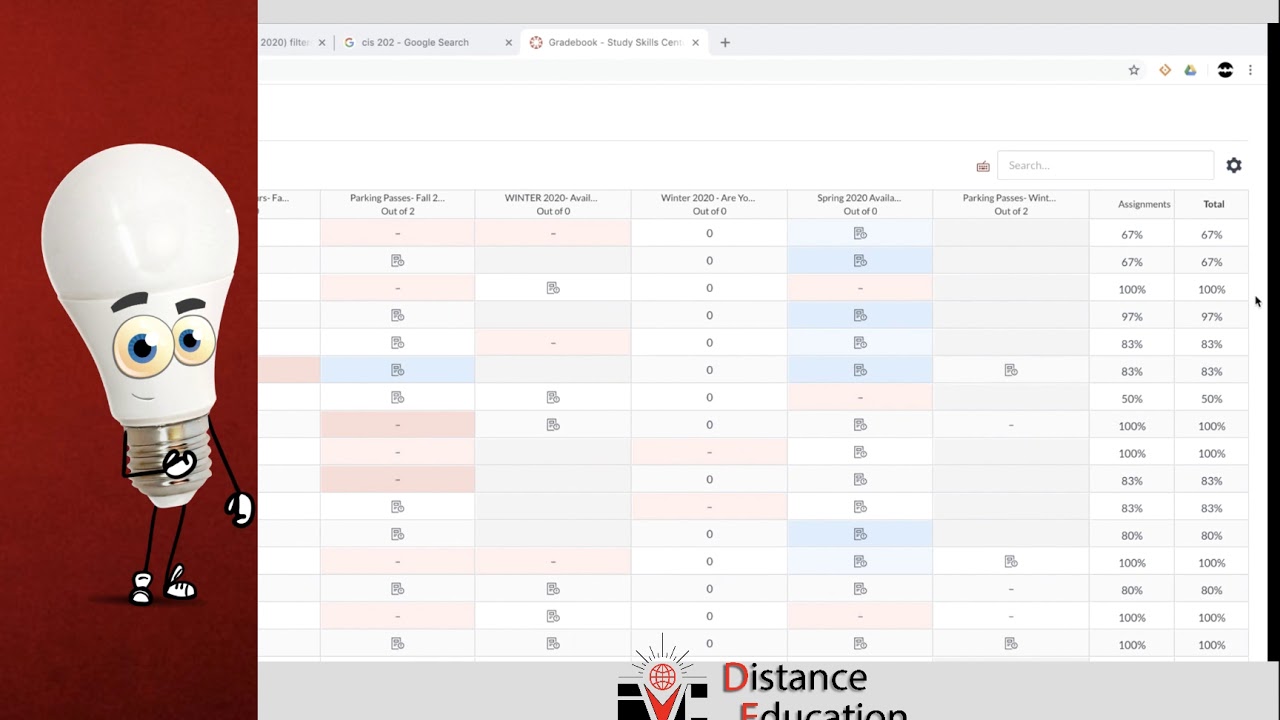This screenshot has width=1280, height=720.
Task: Close the 'Gradebook - Study Skills' tab
Action: point(695,42)
